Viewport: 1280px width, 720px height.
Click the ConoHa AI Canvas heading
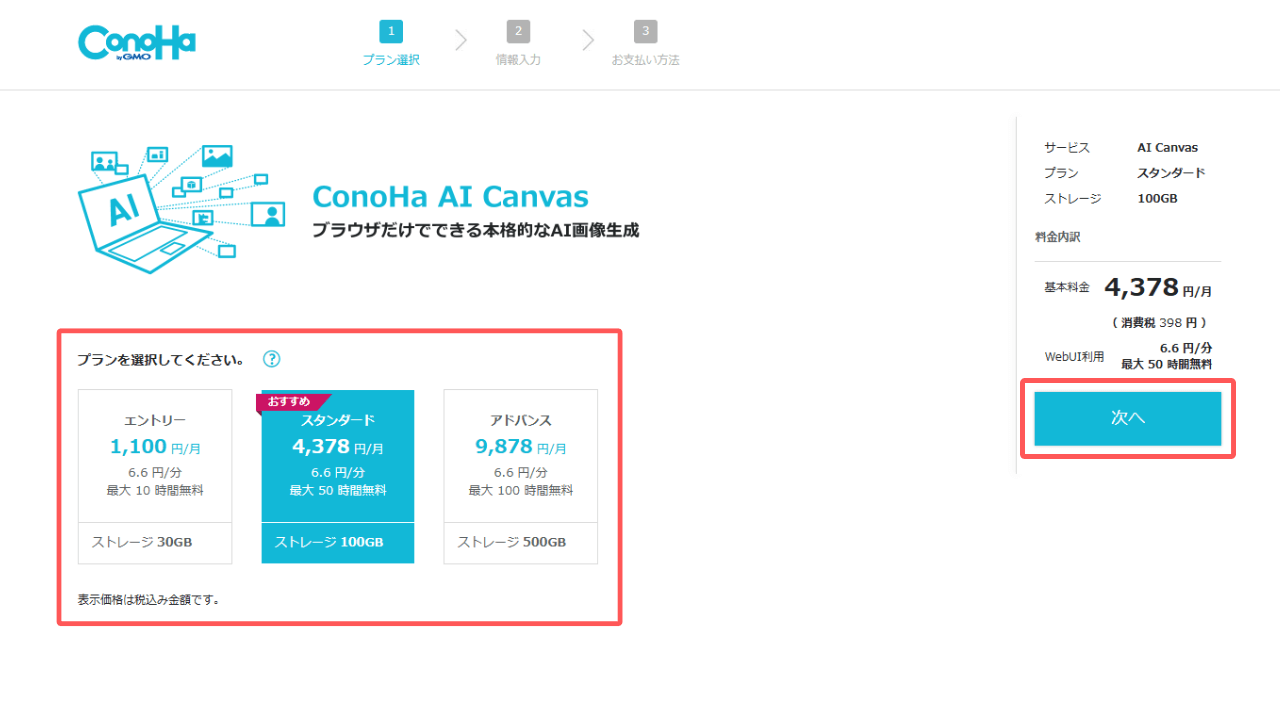click(450, 196)
